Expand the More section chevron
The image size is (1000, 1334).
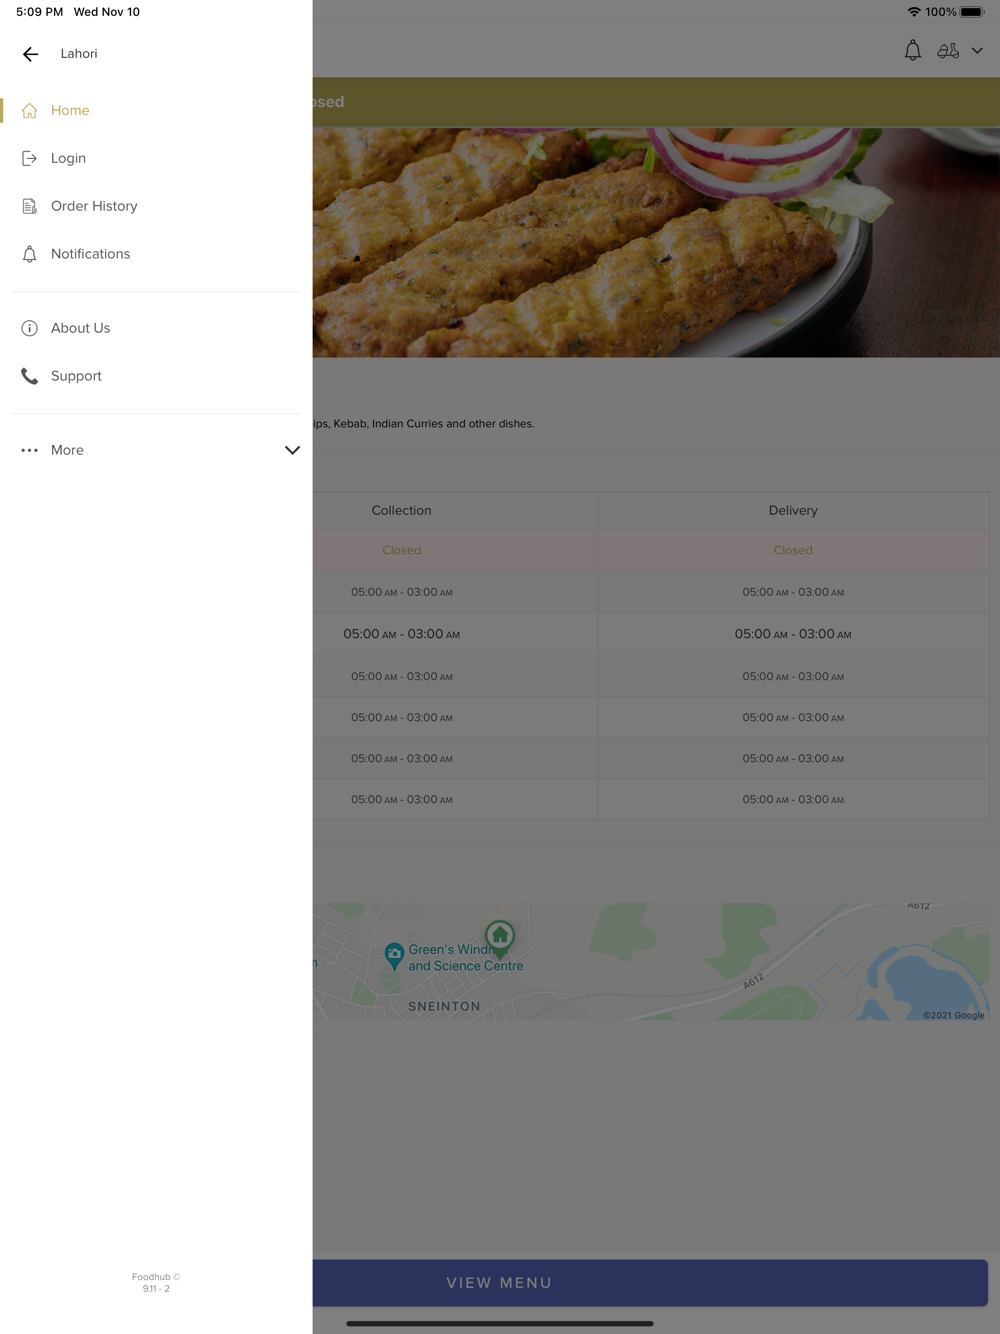tap(292, 450)
